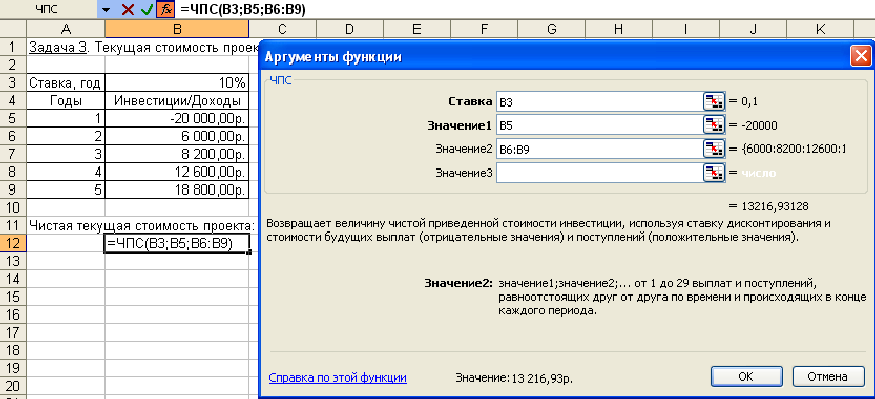Open the name box dropdown arrow
This screenshot has width=875, height=399.
pyautogui.click(x=106, y=9)
